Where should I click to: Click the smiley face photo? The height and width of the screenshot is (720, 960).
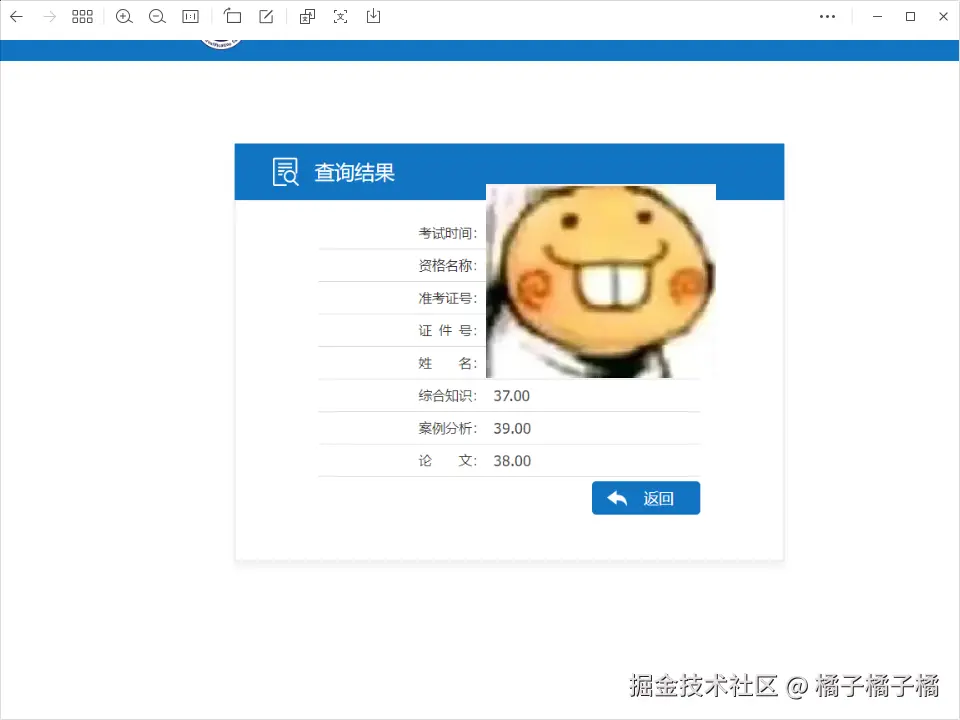[x=600, y=280]
